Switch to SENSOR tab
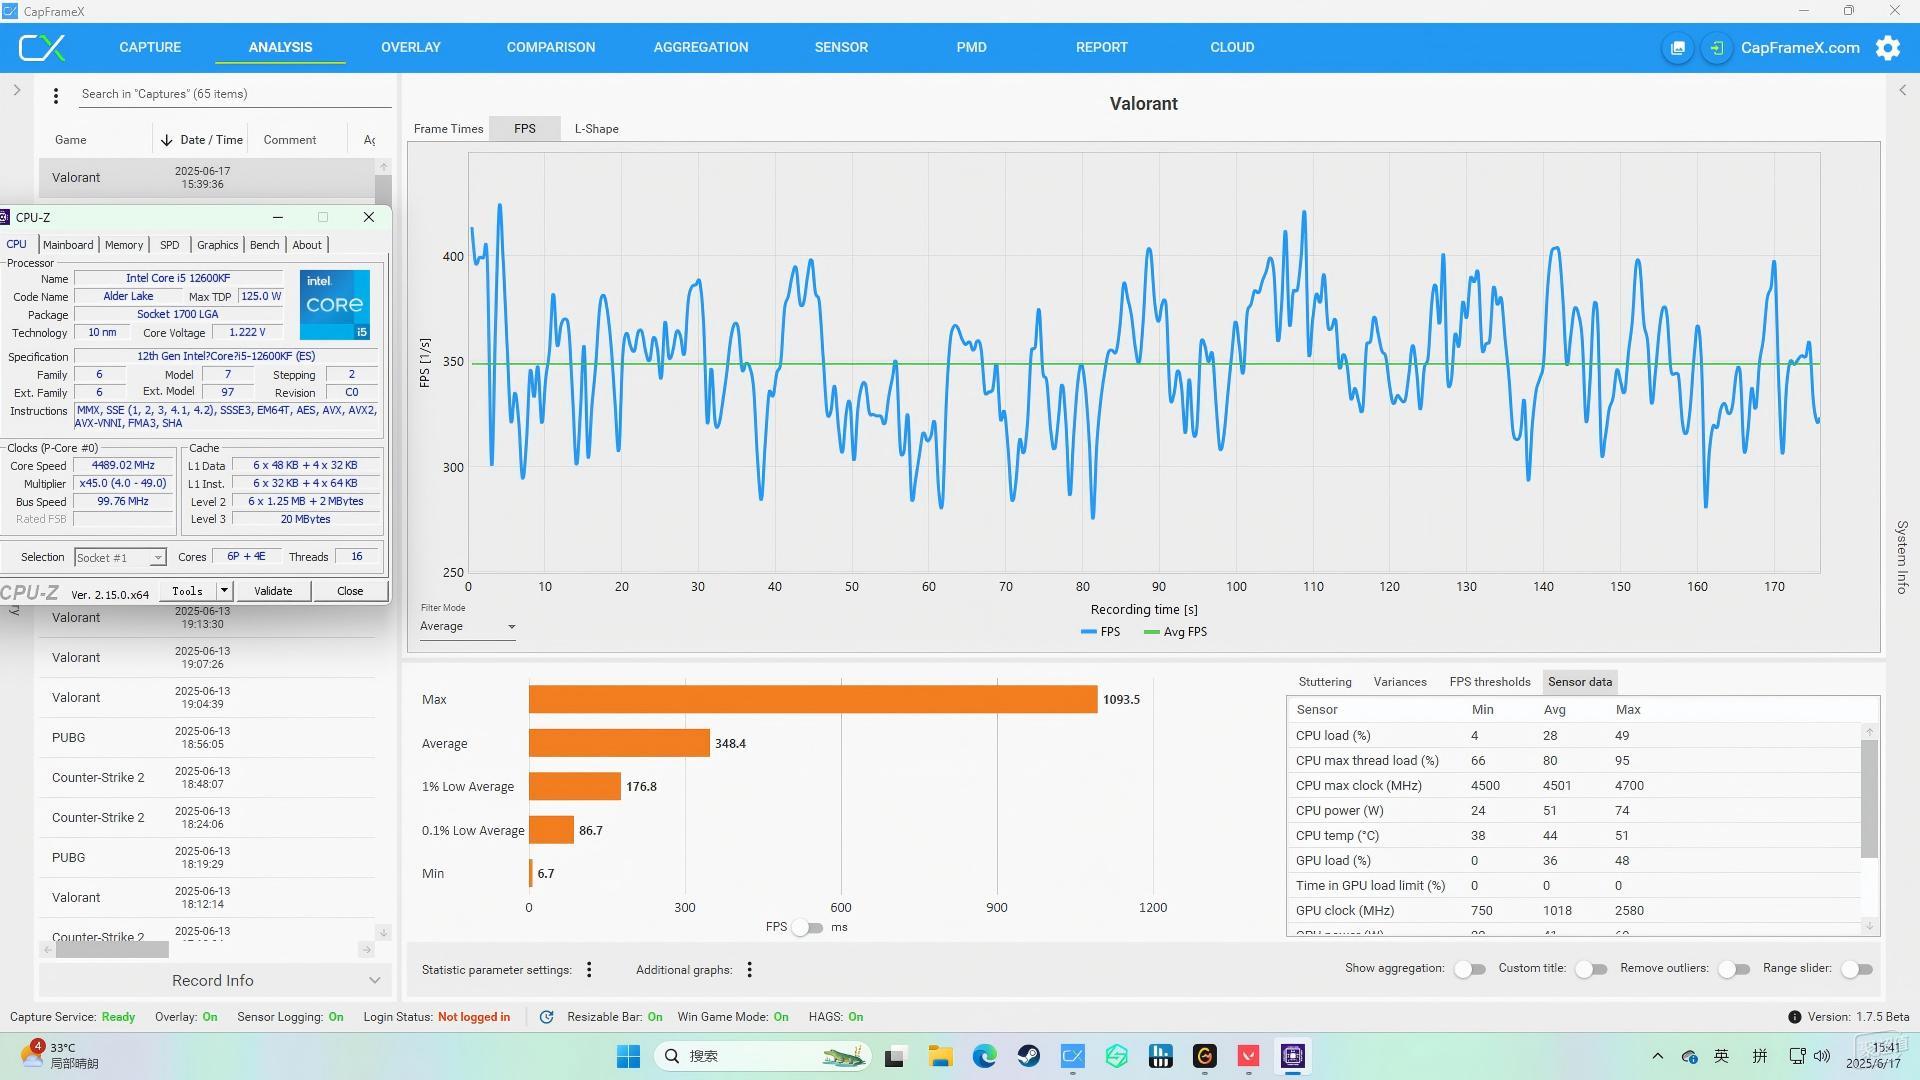The height and width of the screenshot is (1080, 1920). tap(841, 47)
